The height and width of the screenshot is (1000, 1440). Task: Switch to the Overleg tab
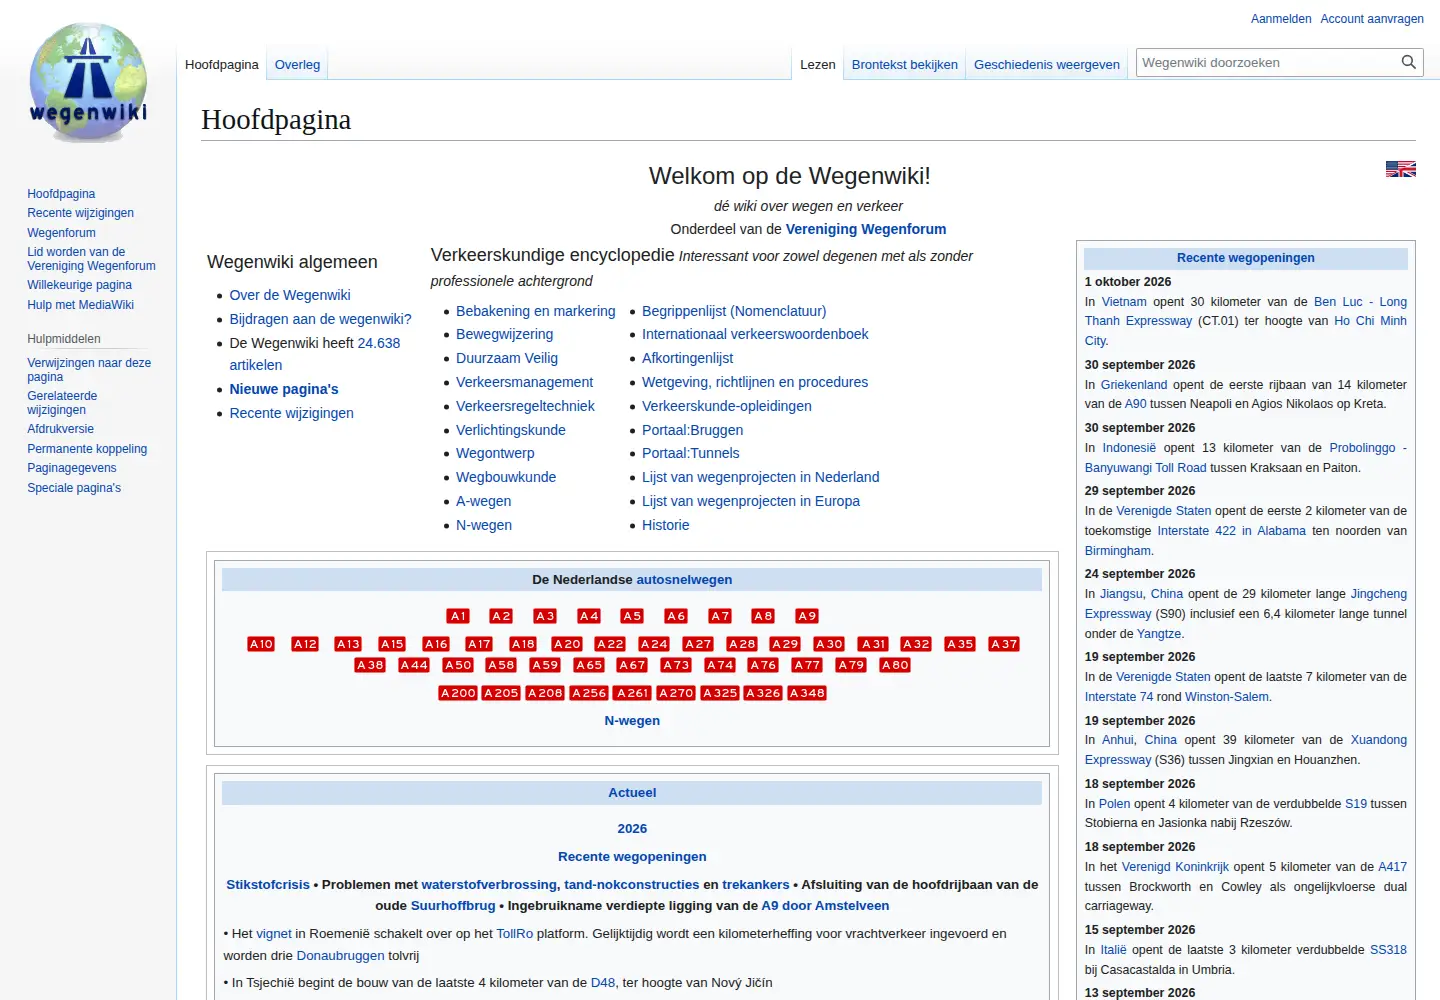[298, 65]
